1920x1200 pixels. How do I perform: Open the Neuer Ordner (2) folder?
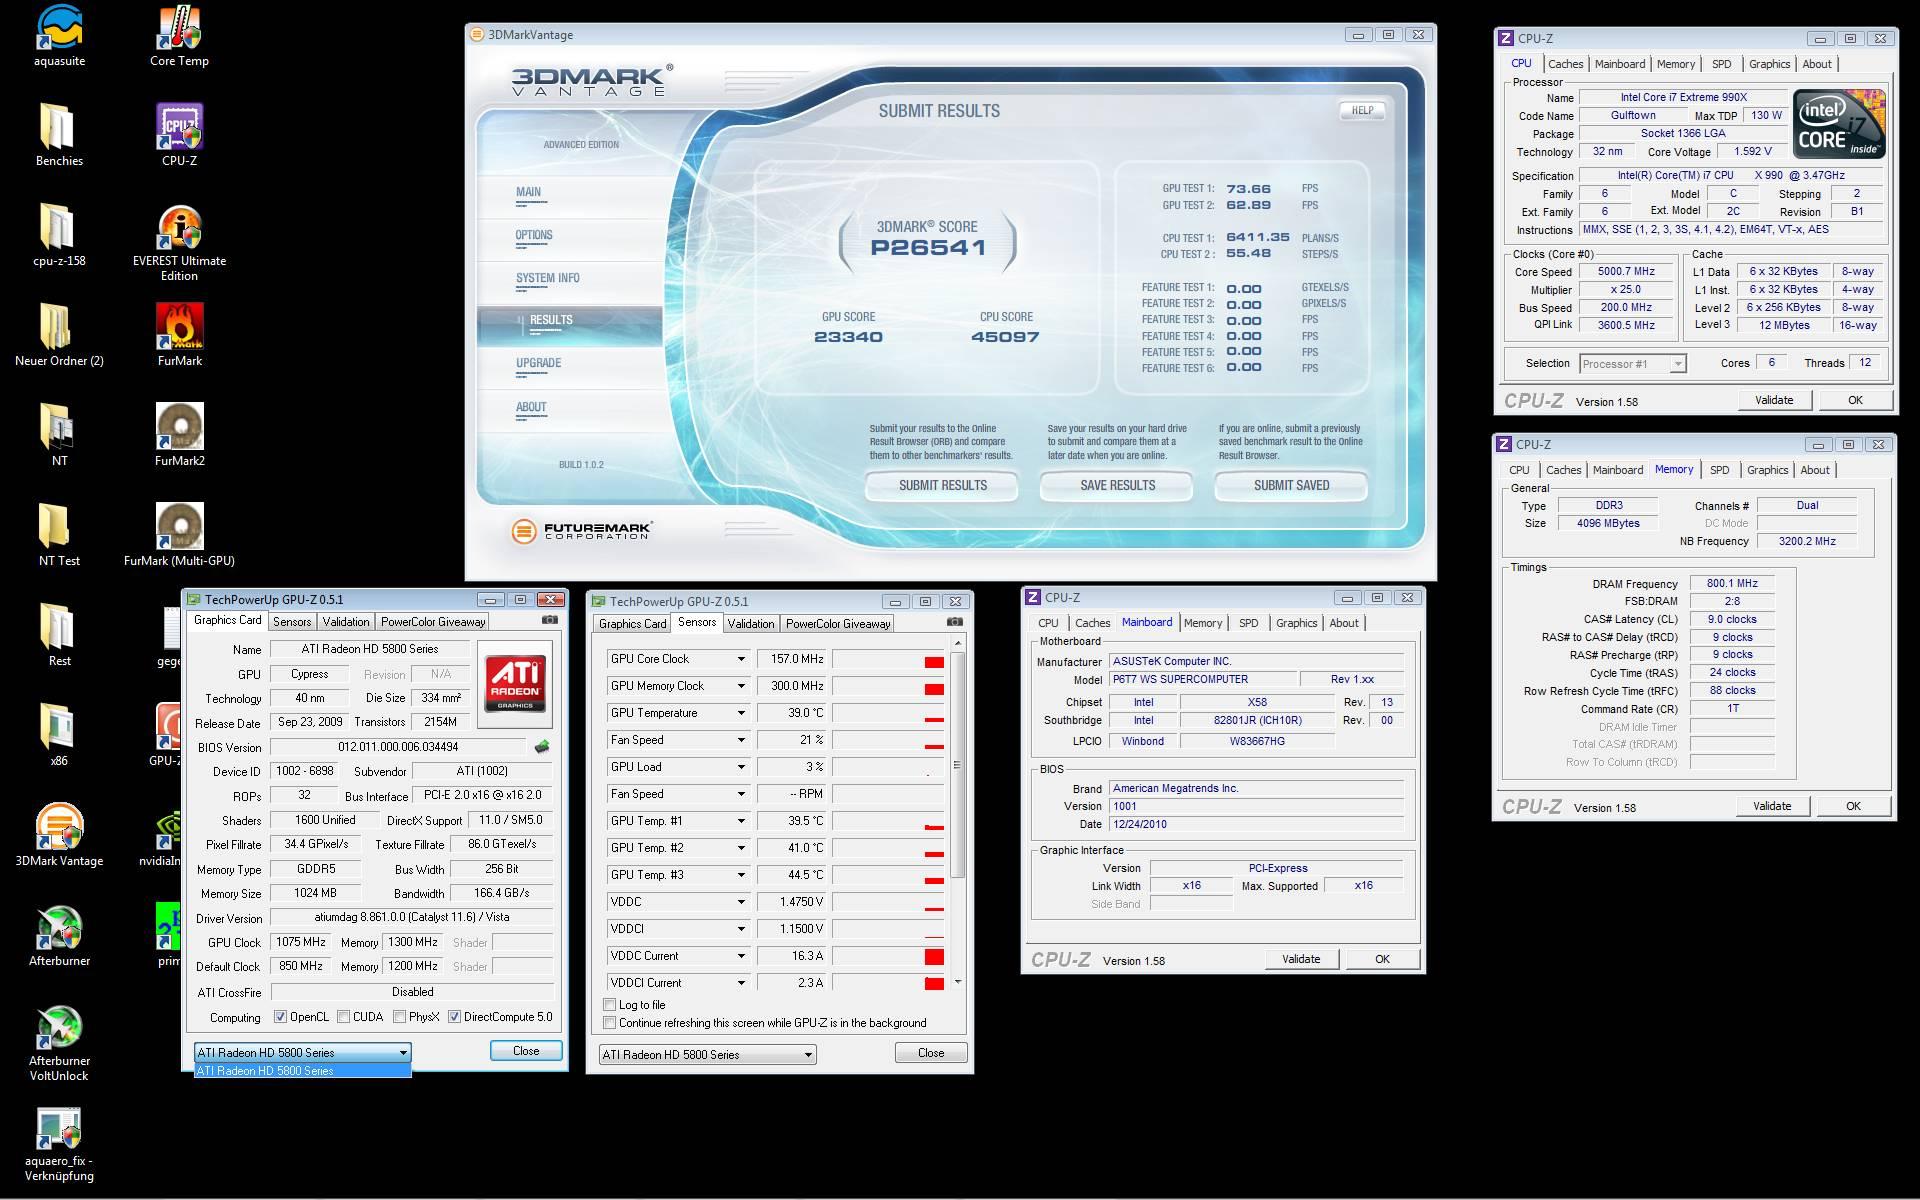pyautogui.click(x=59, y=336)
